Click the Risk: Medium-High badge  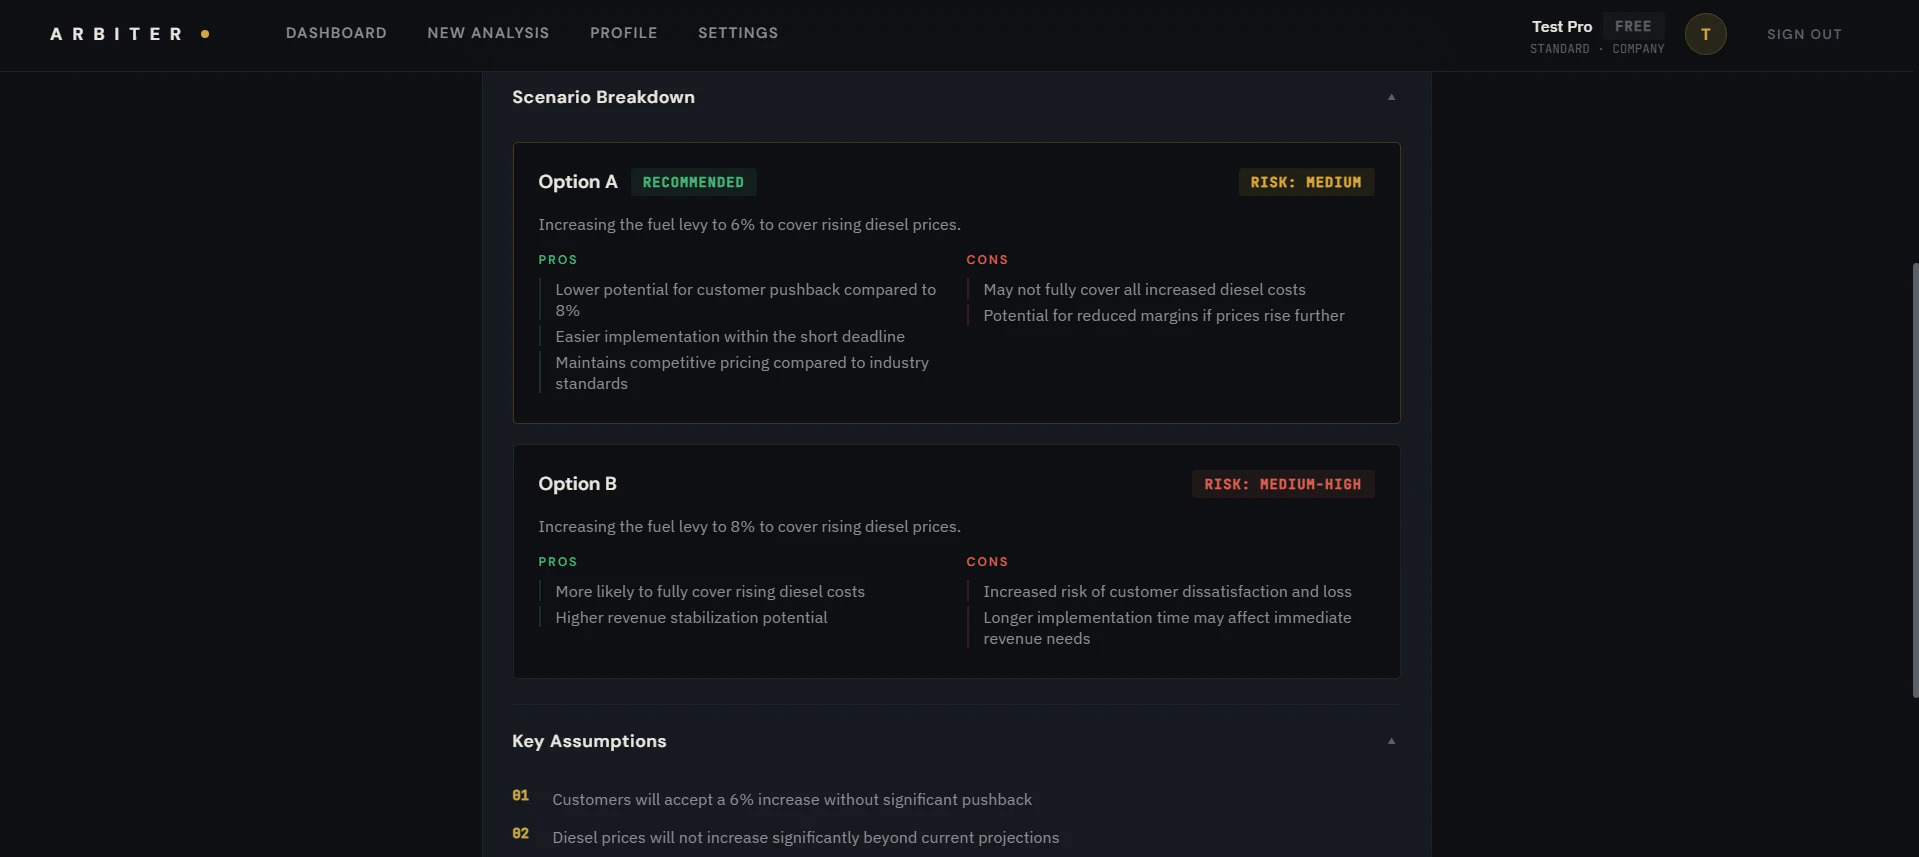(x=1282, y=484)
